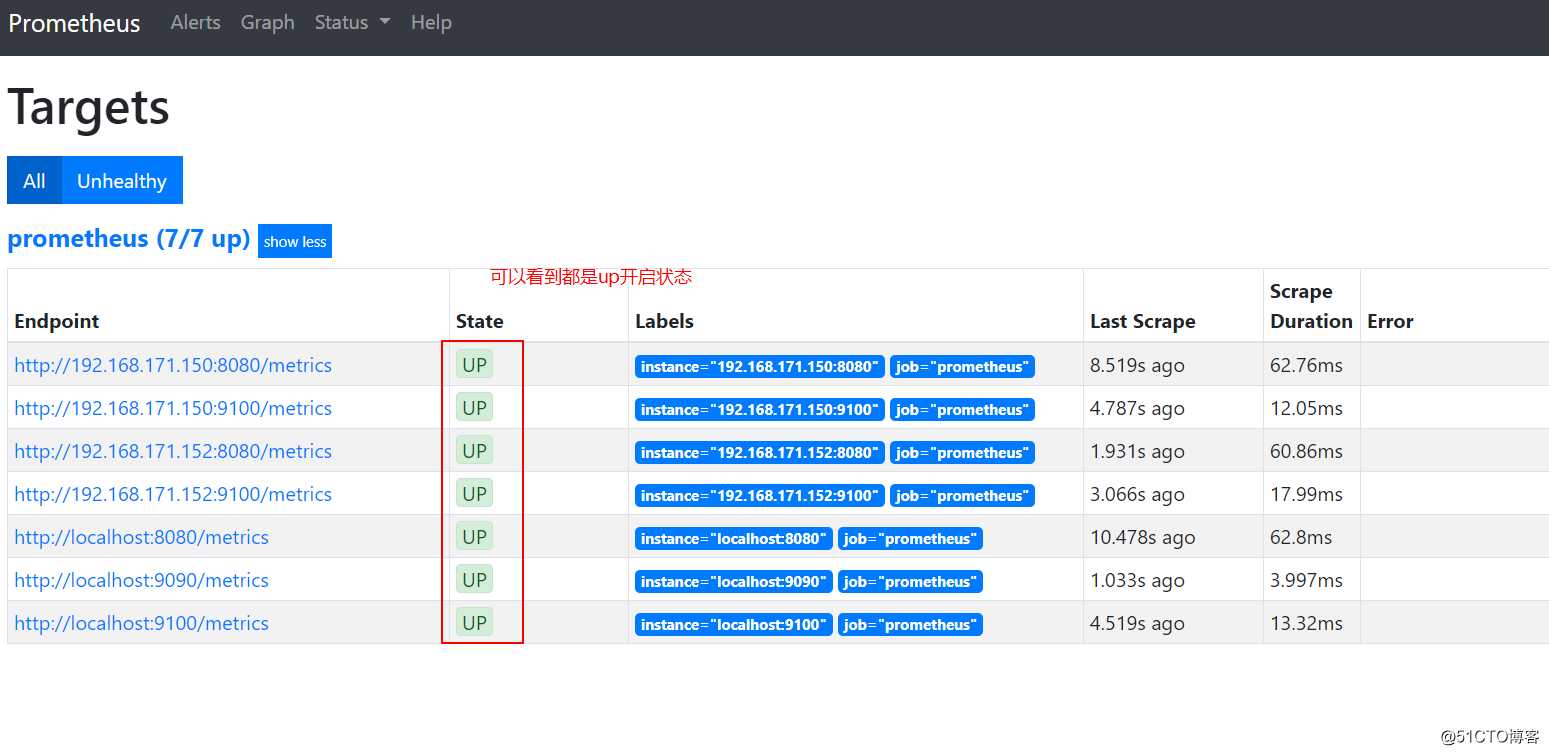Click the Scrape Duration column header

1311,306
